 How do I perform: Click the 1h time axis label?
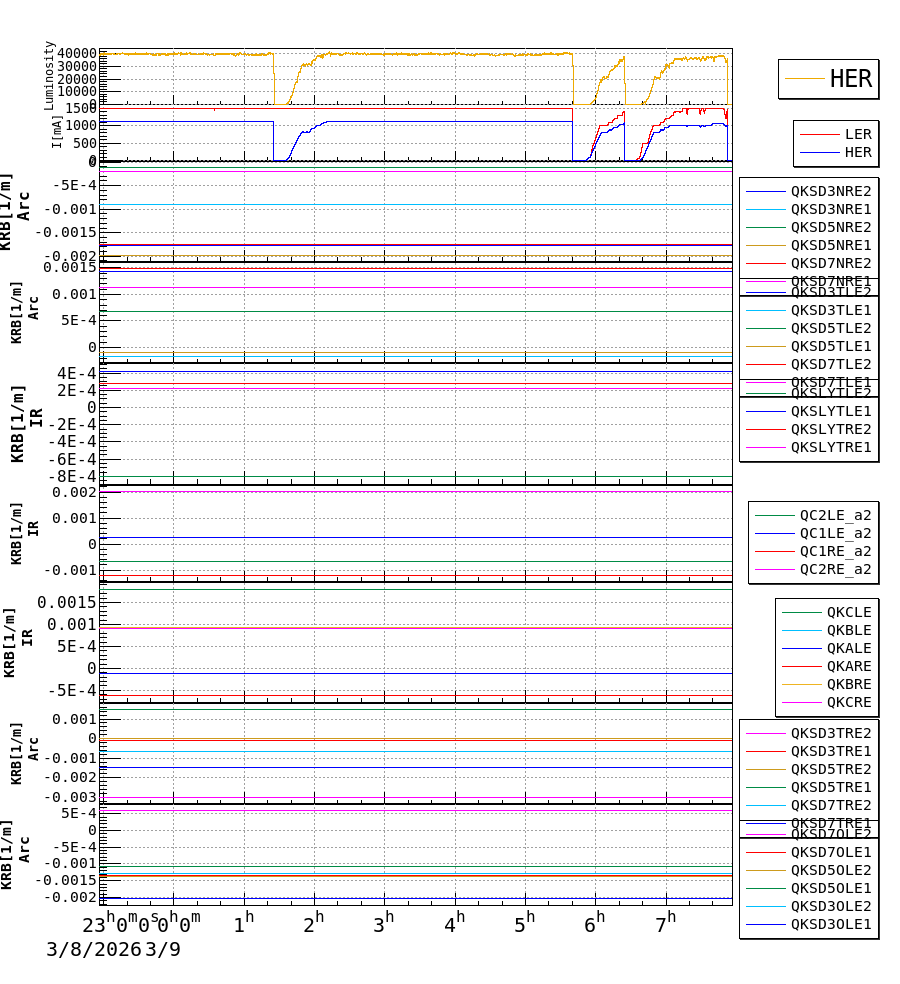[244, 922]
